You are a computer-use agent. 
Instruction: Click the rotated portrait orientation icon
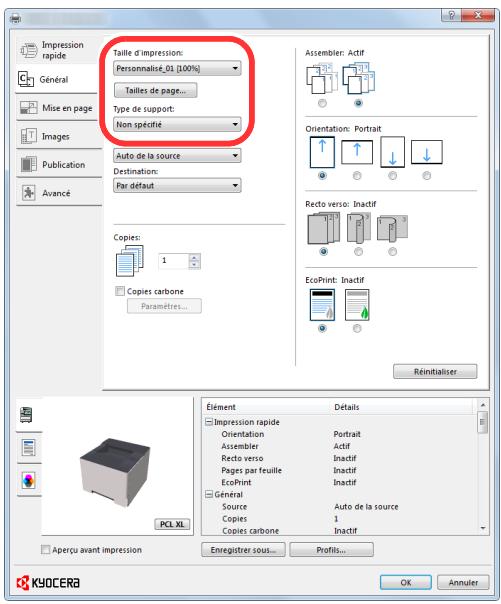[x=392, y=152]
